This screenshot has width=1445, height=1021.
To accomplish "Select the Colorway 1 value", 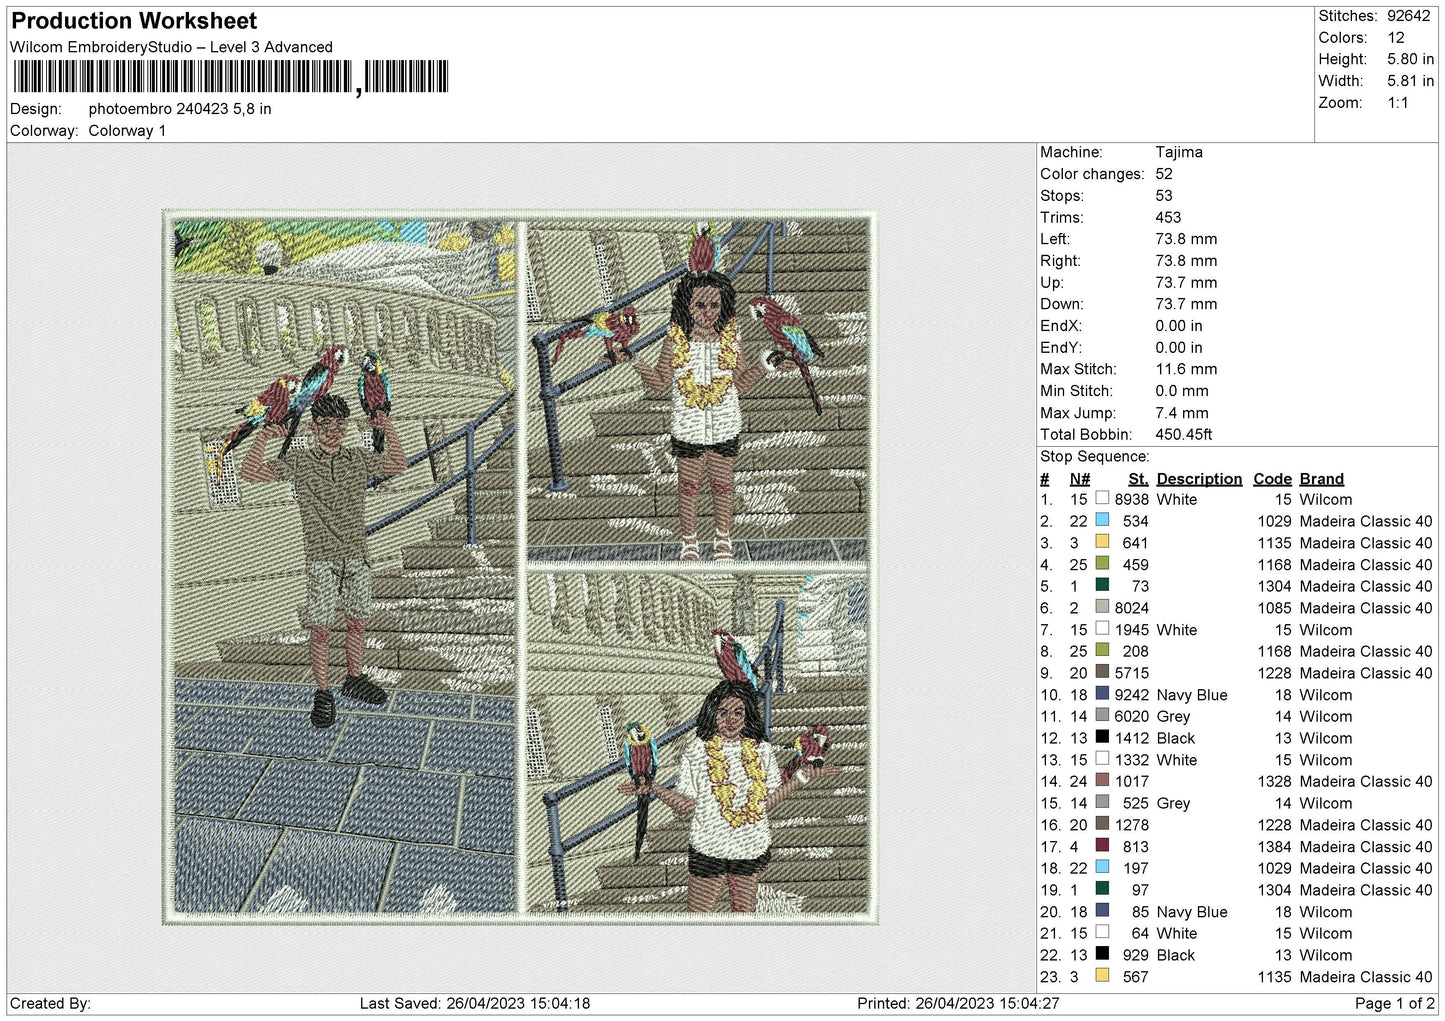I will (x=127, y=131).
